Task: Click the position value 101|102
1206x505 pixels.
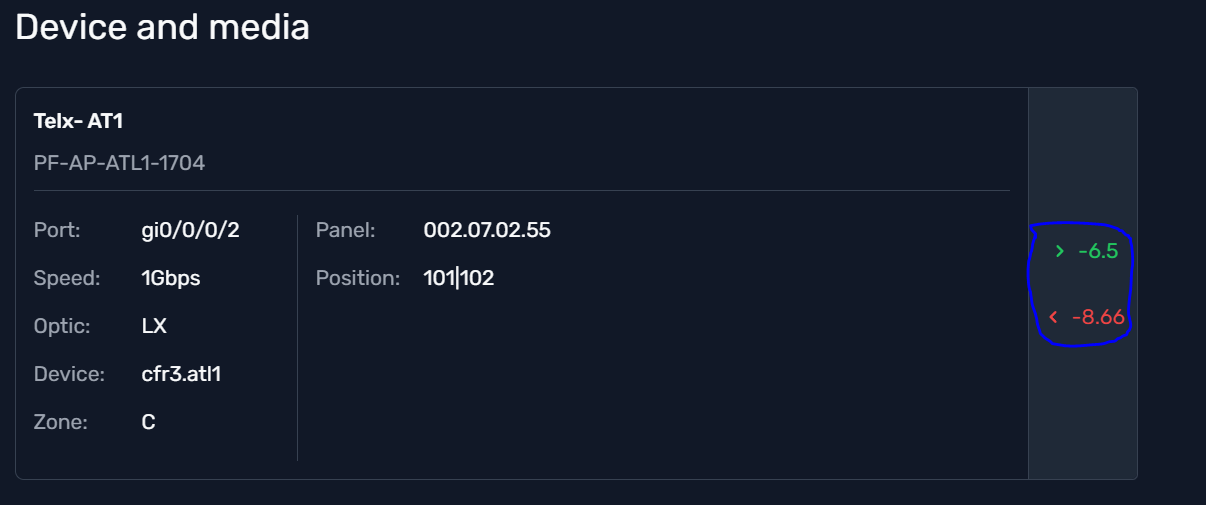Action: (459, 278)
